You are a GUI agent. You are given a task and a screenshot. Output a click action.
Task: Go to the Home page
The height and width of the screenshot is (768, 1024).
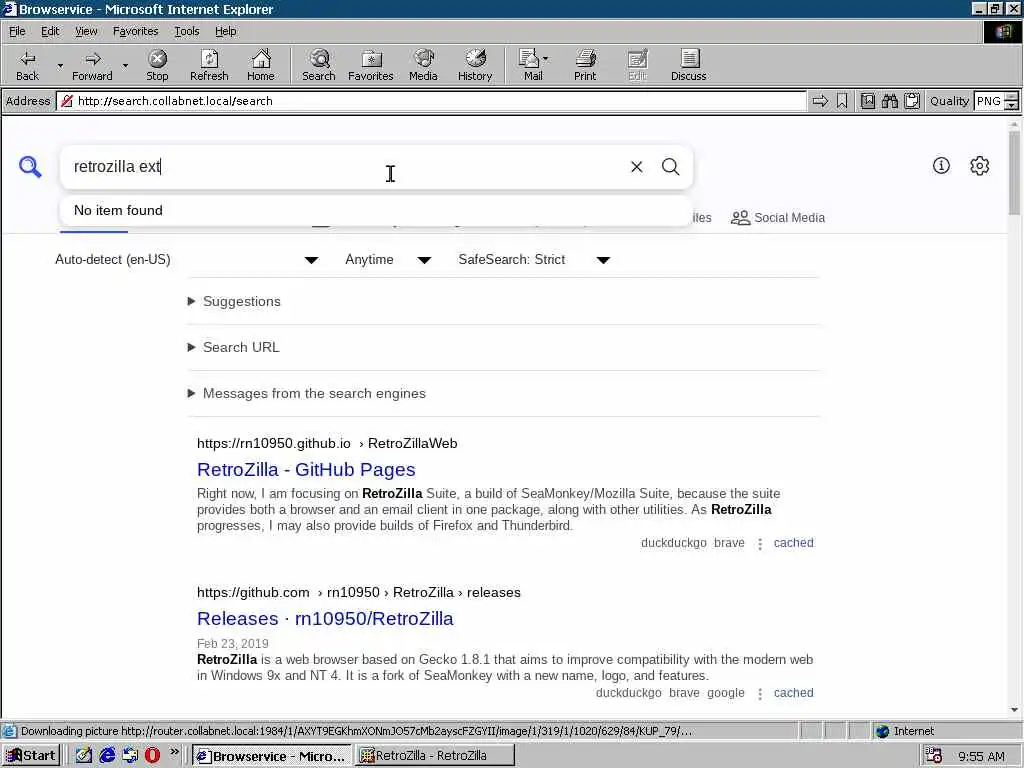[x=261, y=65]
